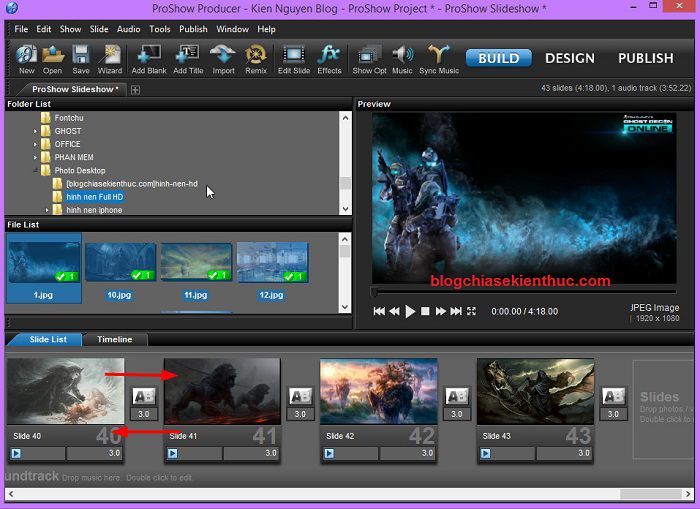
Task: Open the Help menu
Action: pos(267,29)
